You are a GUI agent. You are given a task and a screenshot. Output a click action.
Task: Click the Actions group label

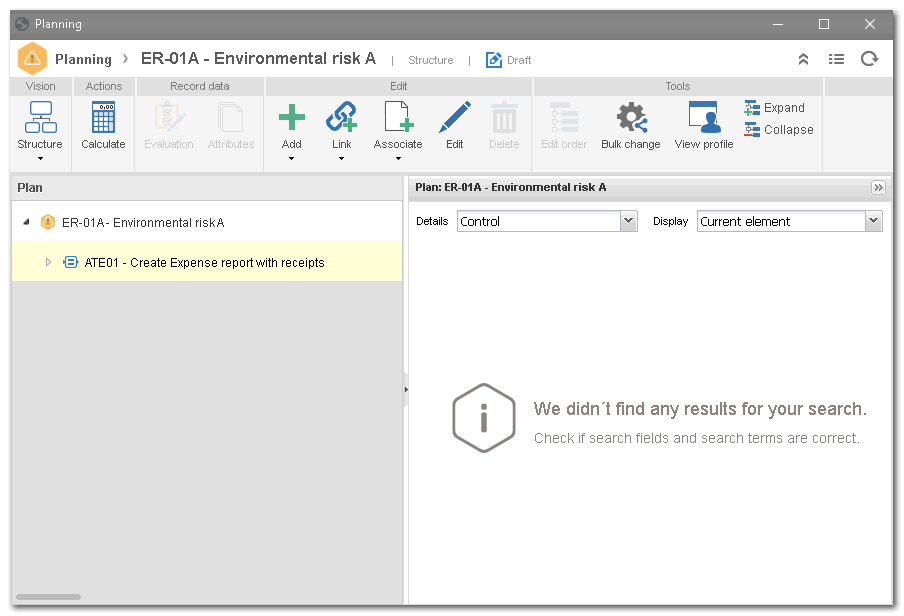pyautogui.click(x=104, y=87)
